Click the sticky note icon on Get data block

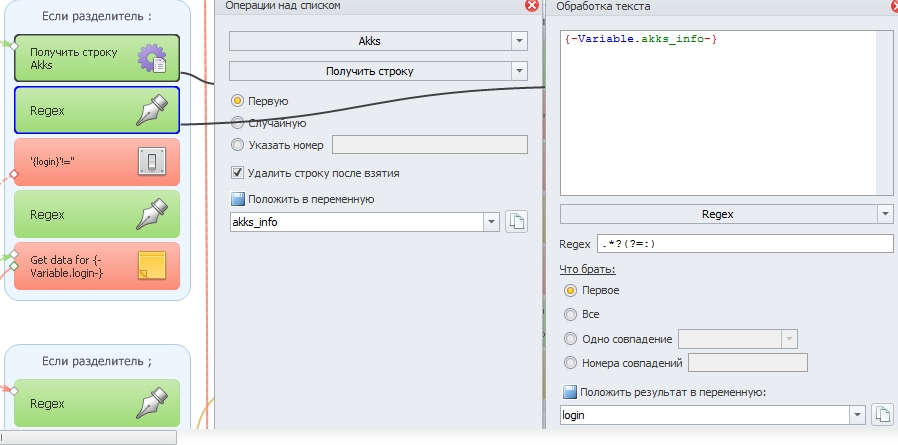point(152,264)
